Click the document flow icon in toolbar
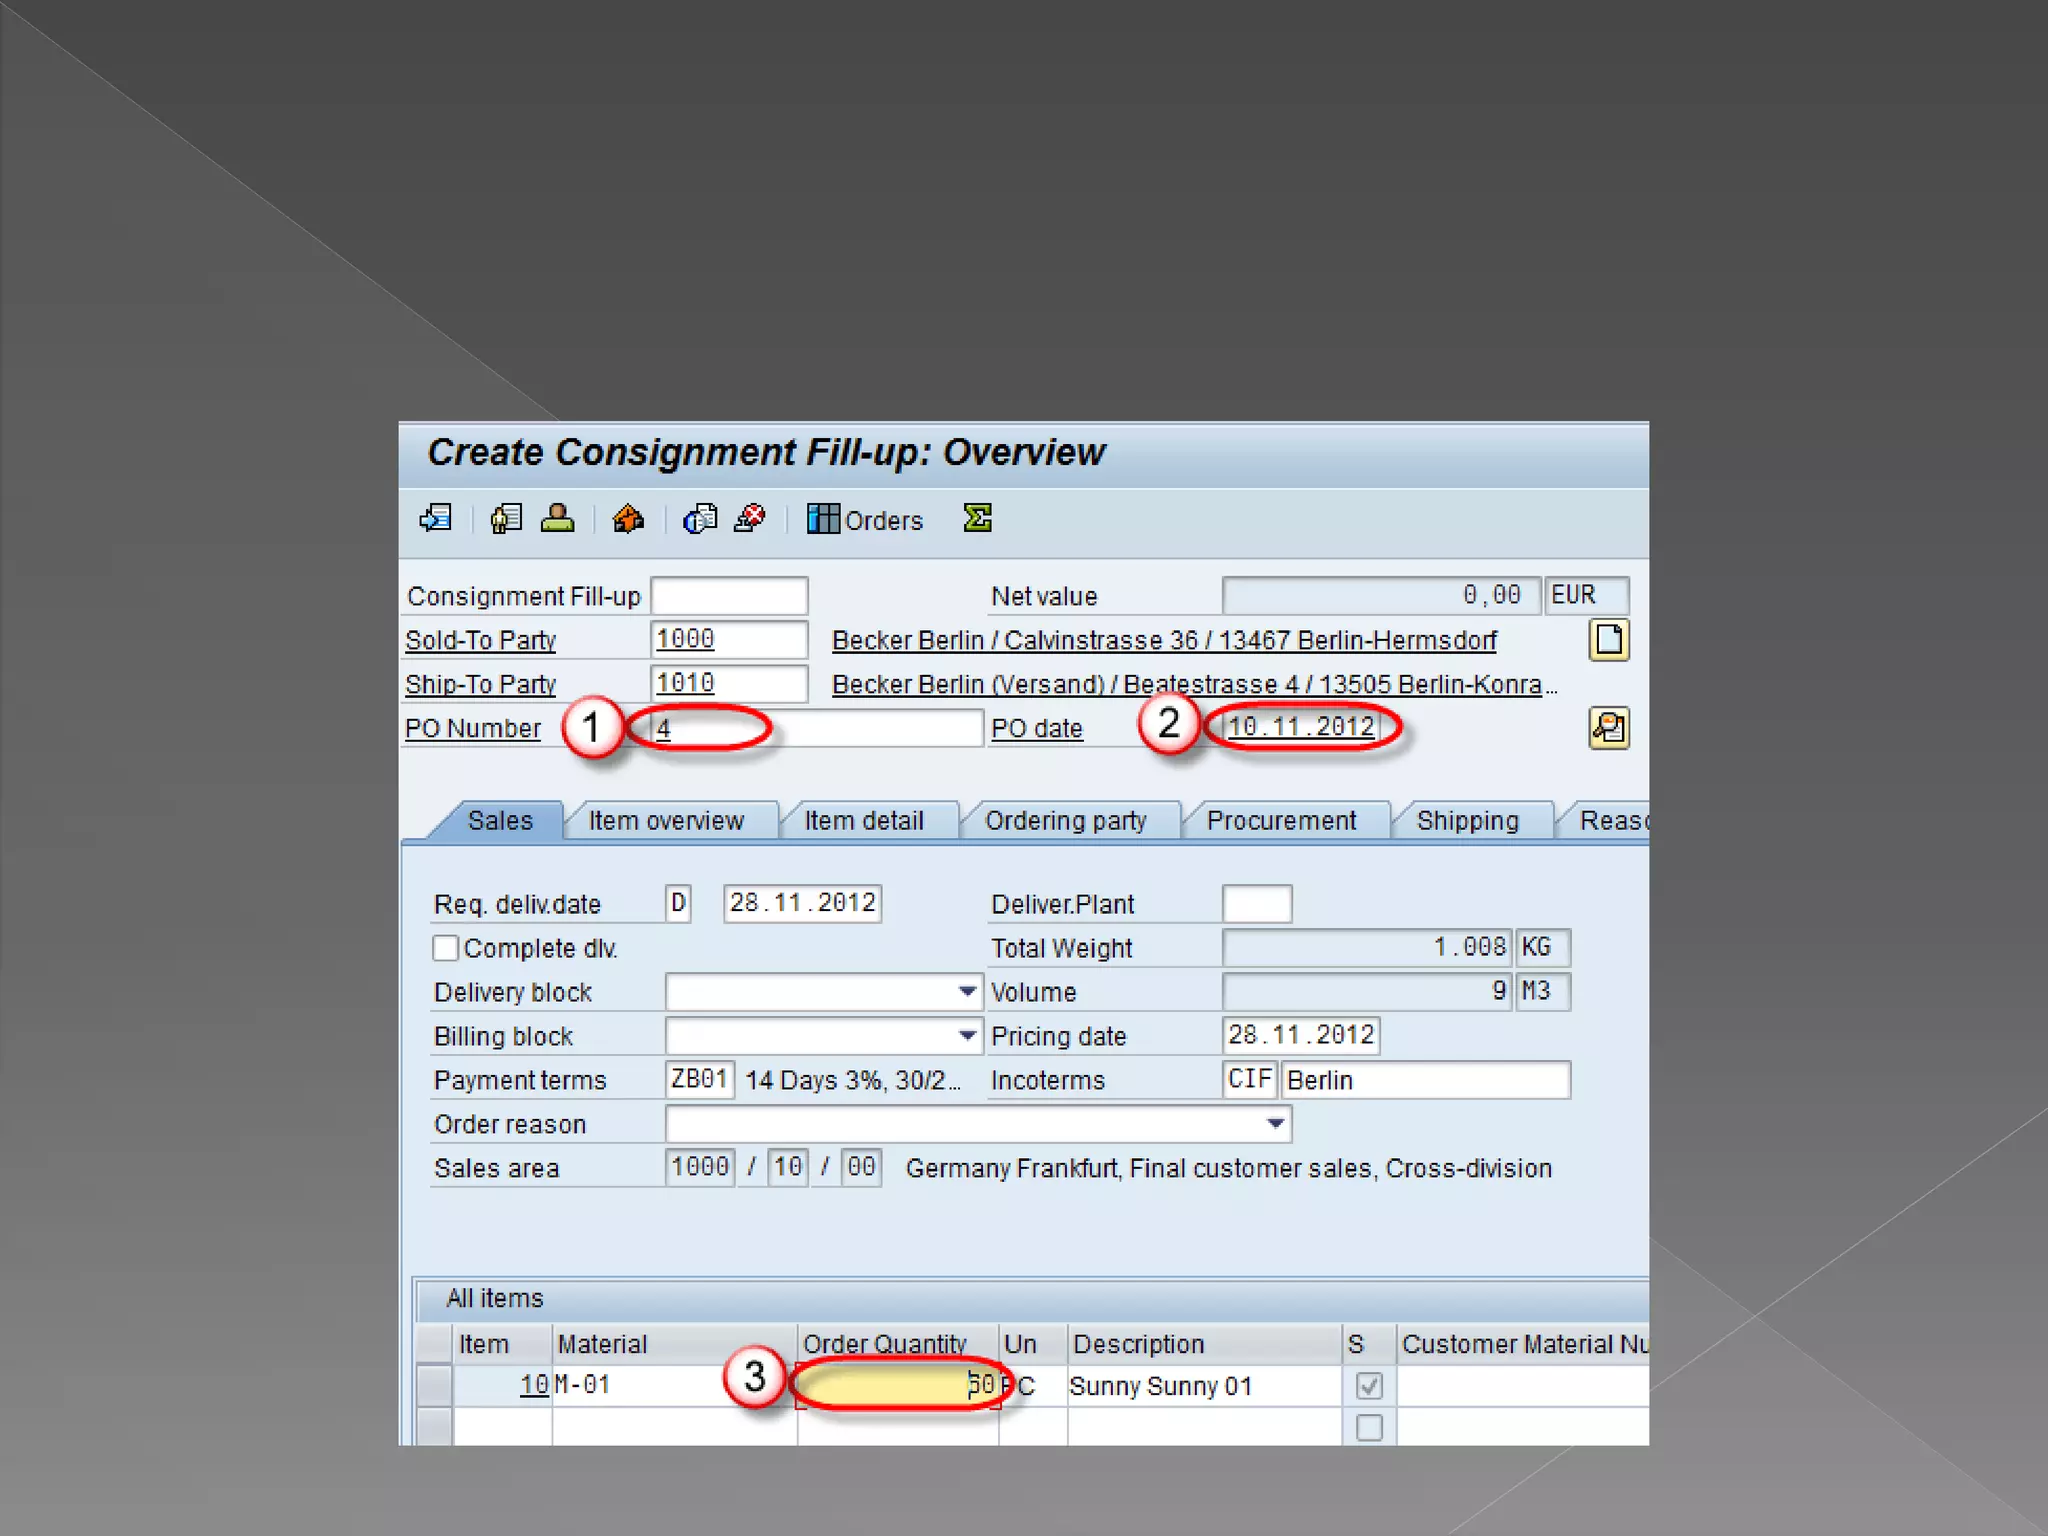The image size is (2048, 1536). [436, 518]
